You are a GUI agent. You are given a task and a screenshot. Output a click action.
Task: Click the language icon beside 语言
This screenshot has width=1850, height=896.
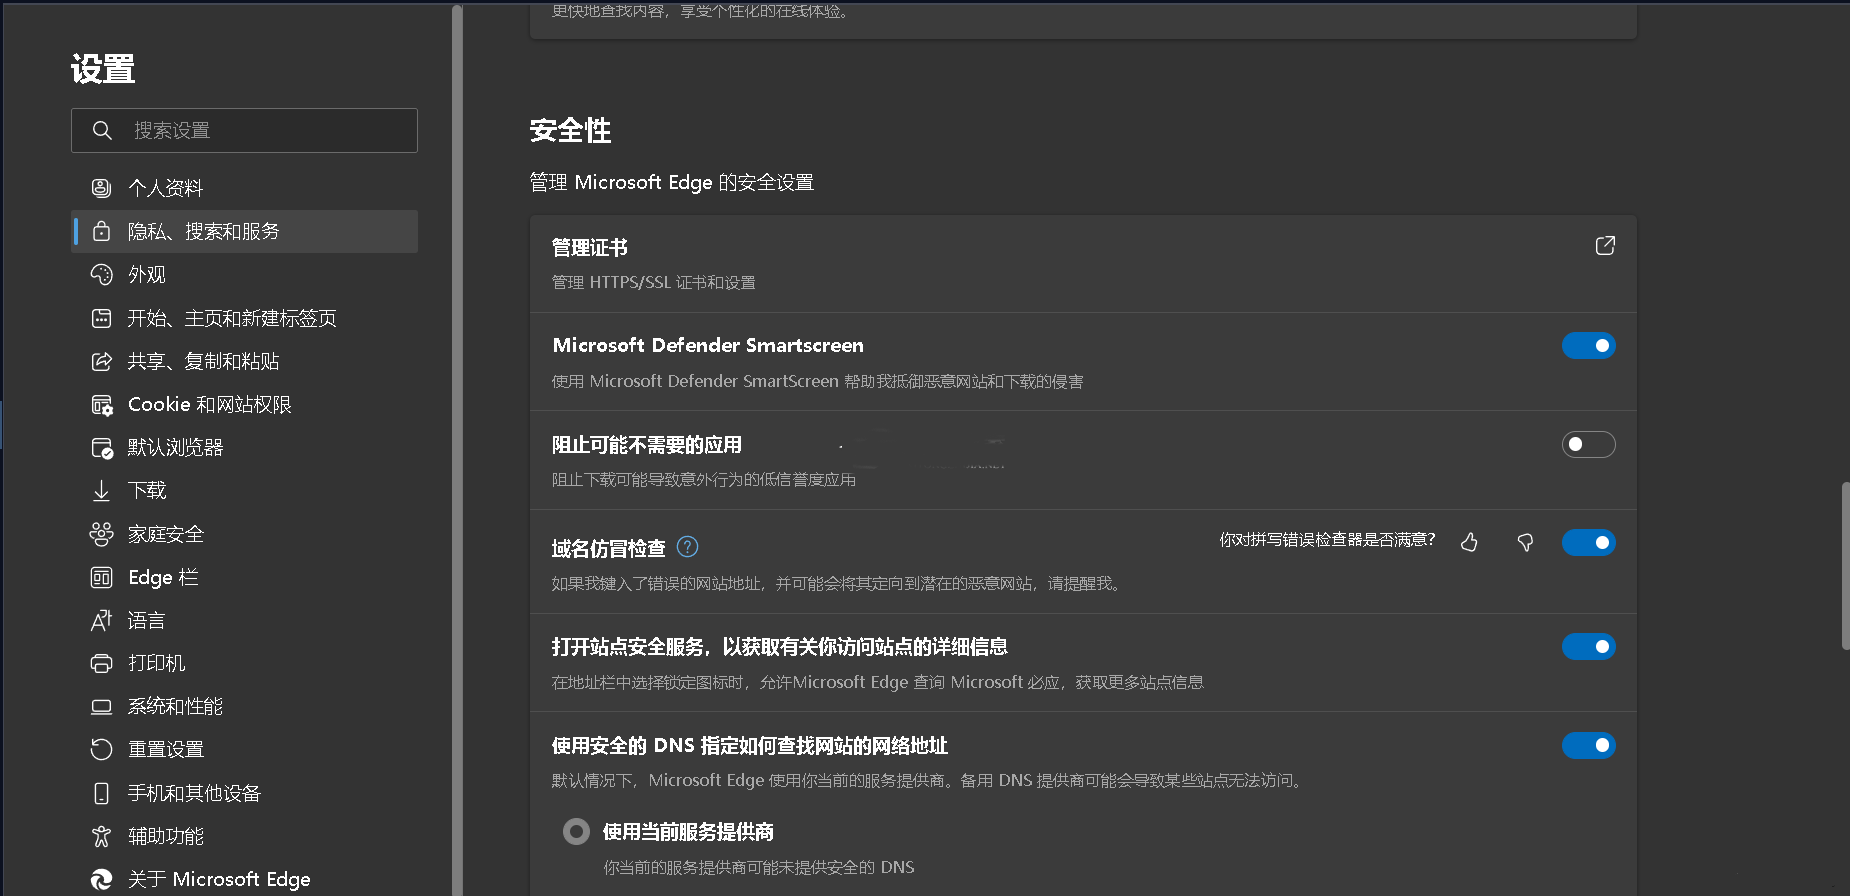pos(101,620)
